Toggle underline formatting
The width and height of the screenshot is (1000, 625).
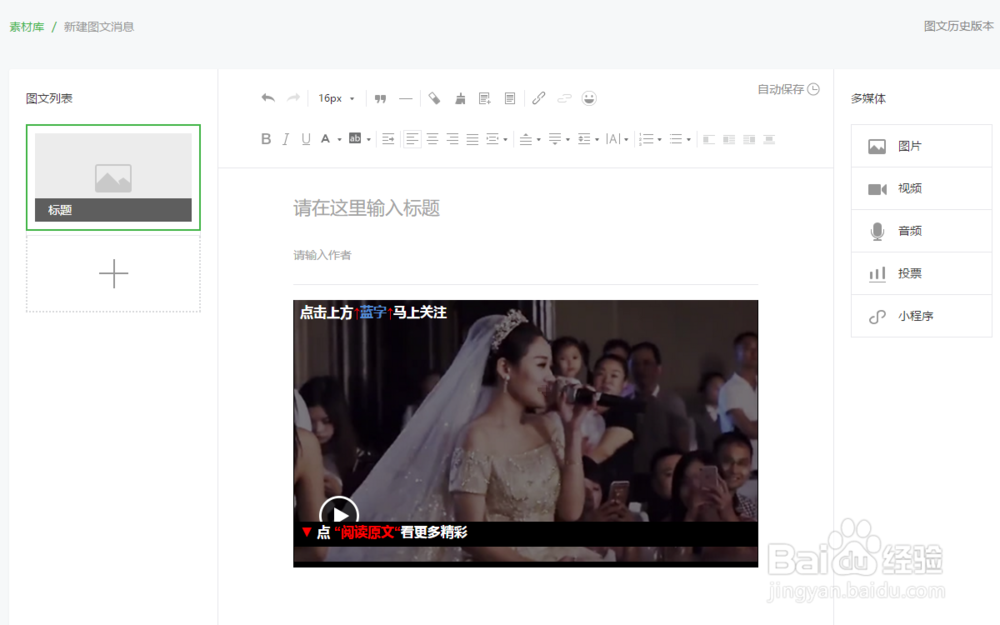pos(305,139)
